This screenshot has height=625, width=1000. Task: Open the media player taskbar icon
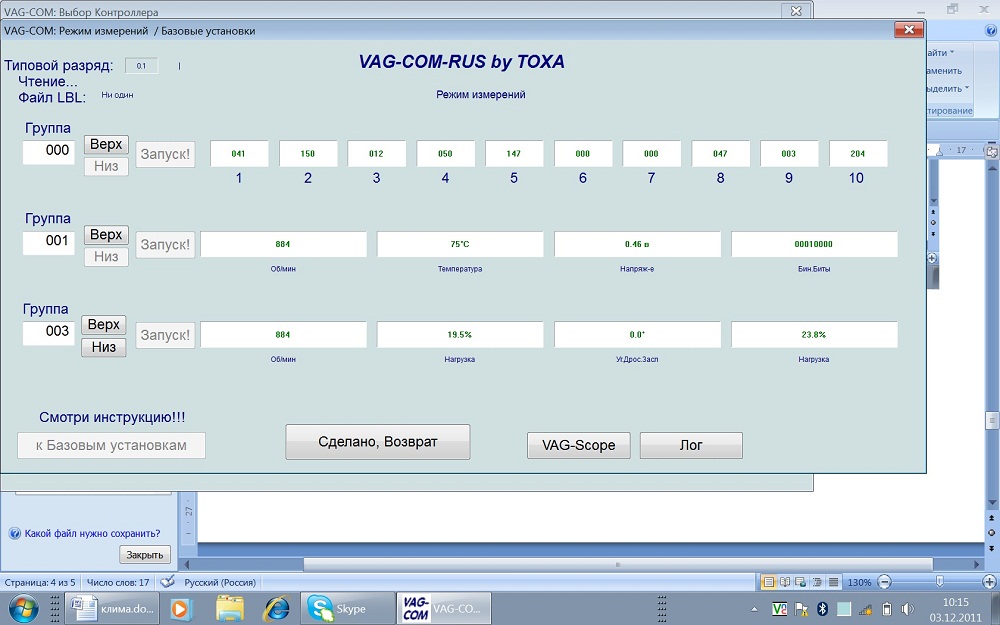180,608
